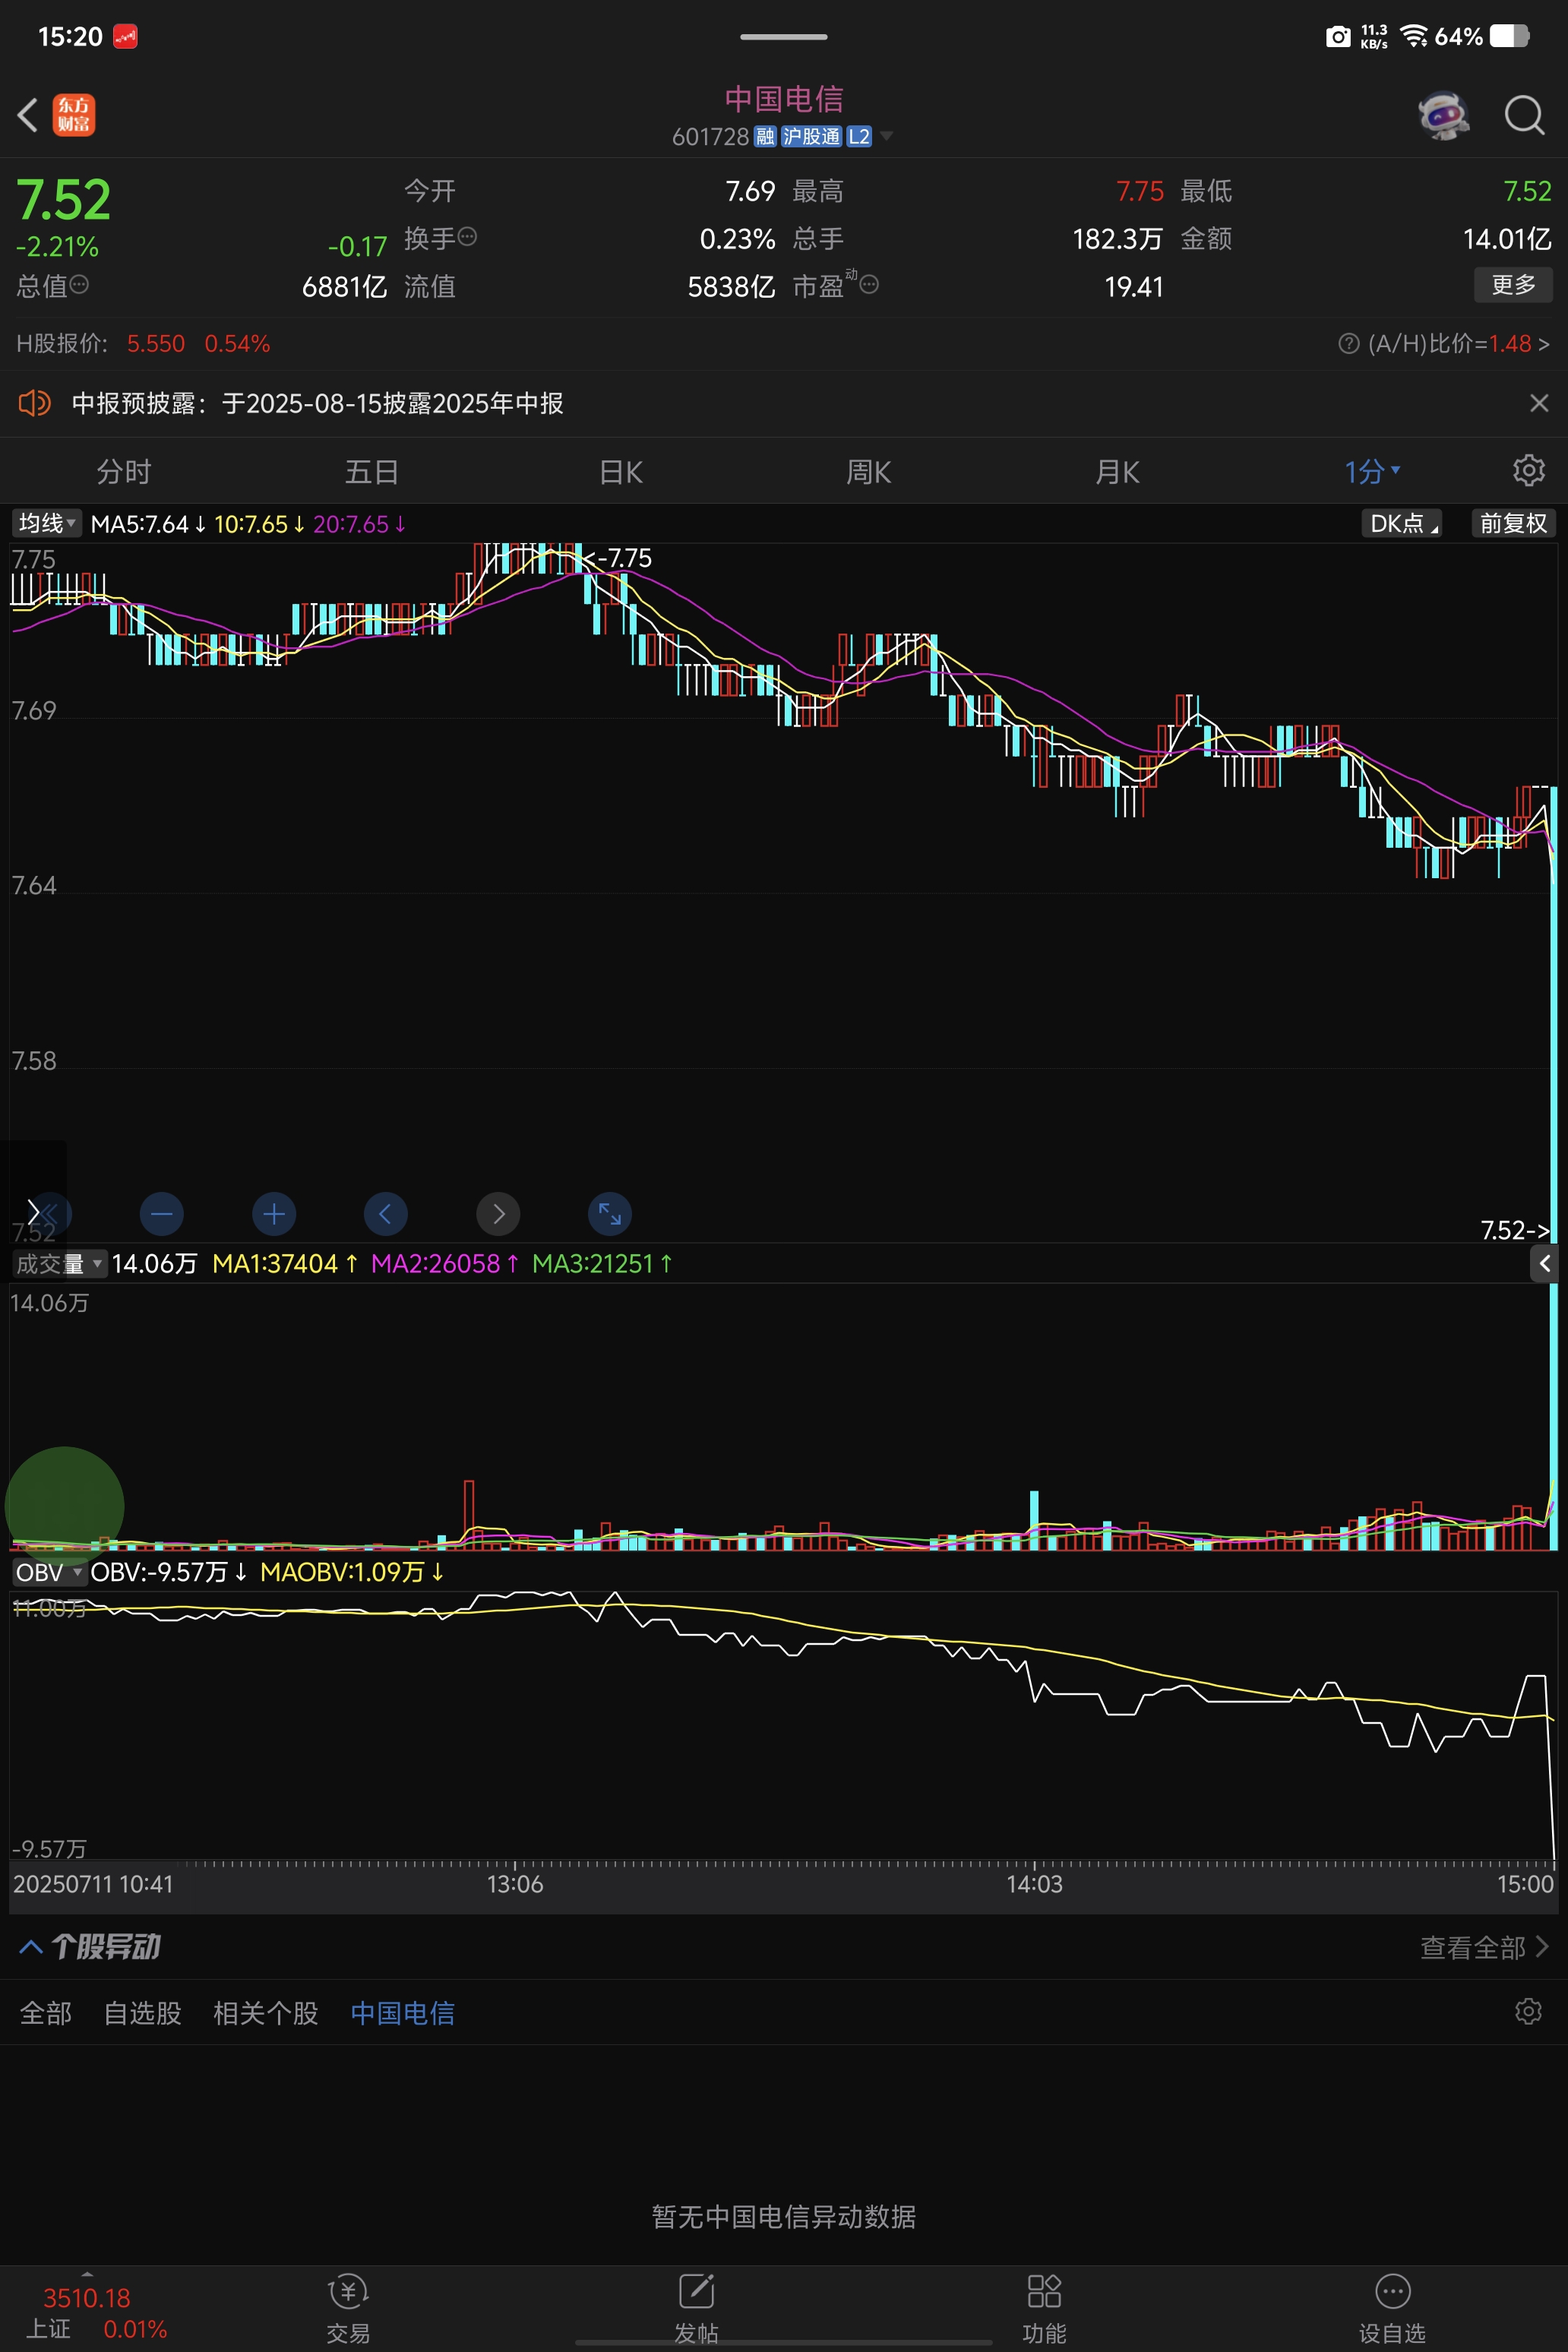Tap the MA5:7.64 label
The height and width of the screenshot is (2352, 1568).
(x=148, y=524)
